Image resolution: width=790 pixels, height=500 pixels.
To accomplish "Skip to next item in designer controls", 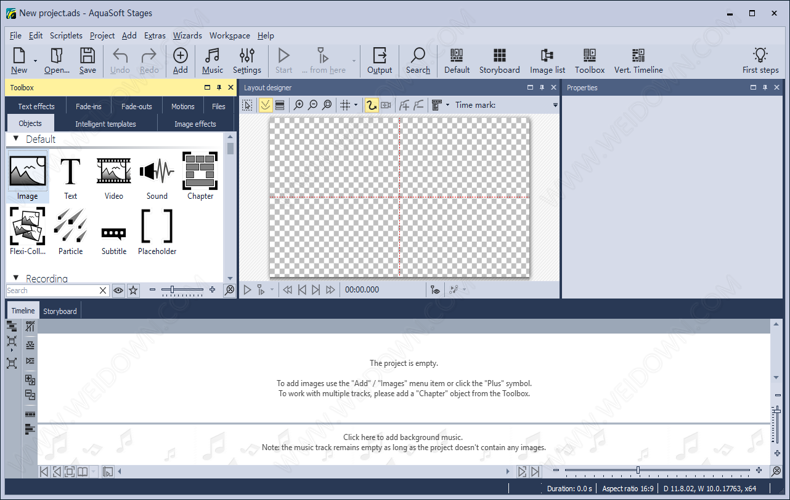I will [x=316, y=290].
